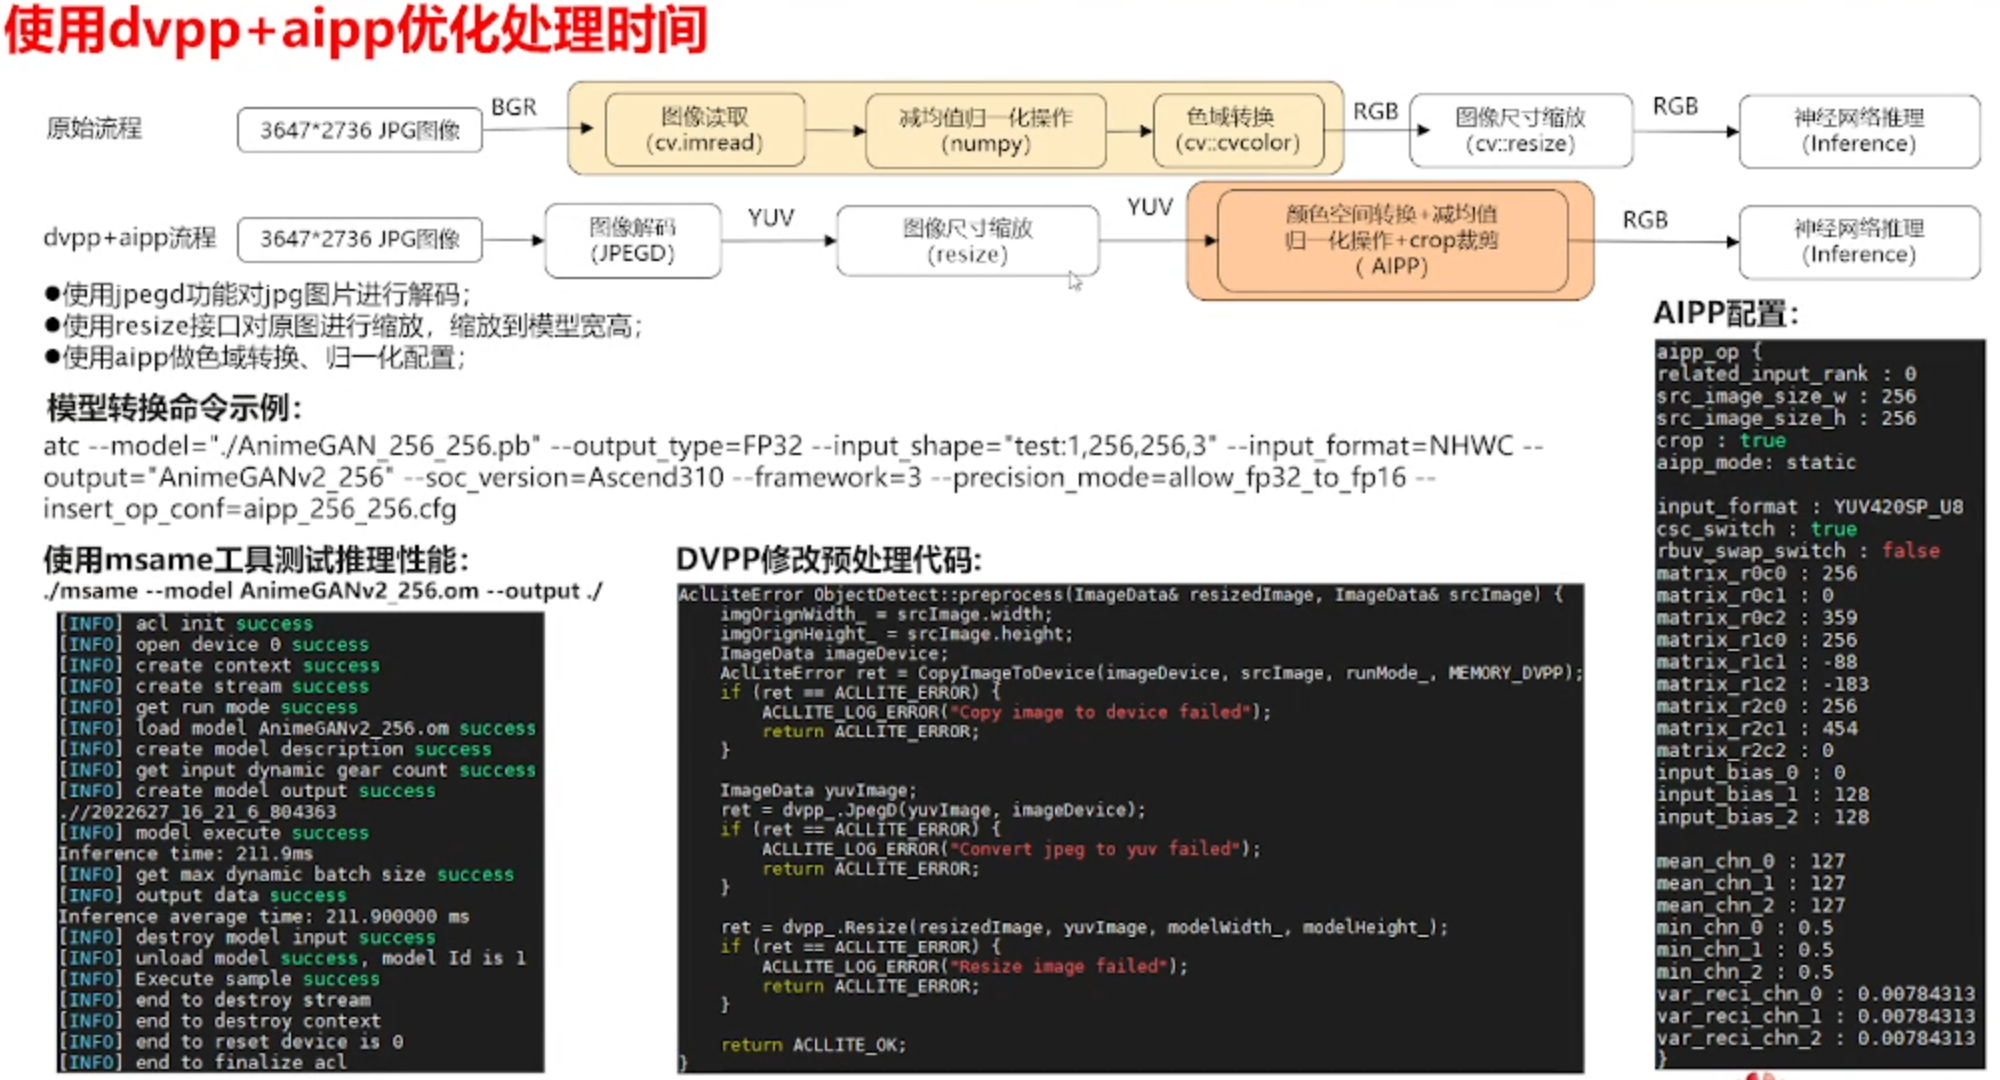The image size is (2000, 1080).
Task: Click the 图像解码 (JPEGD) box
Action: 633,241
